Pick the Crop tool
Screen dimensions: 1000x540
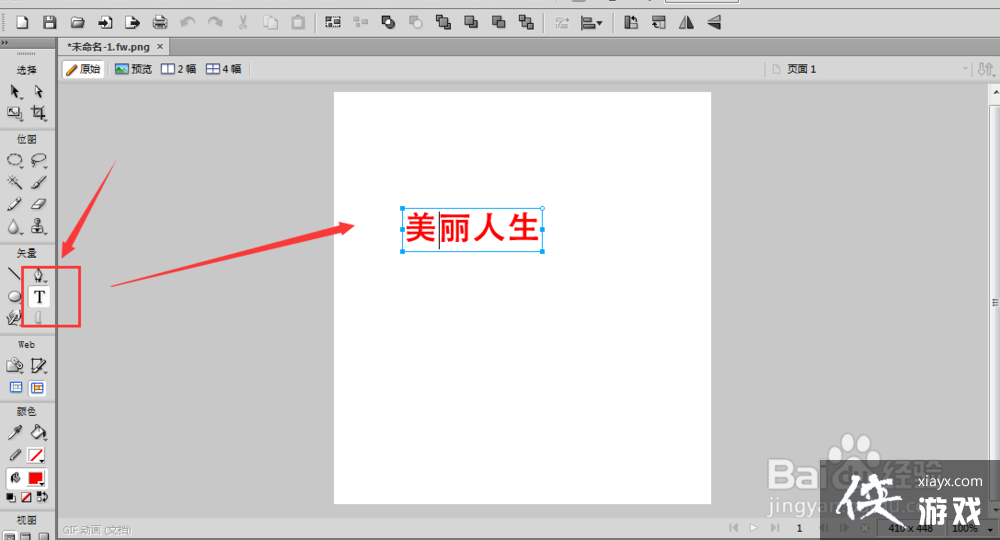coord(39,114)
